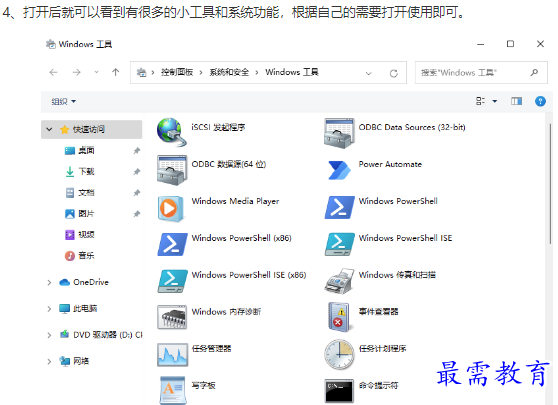Select OneDrive in the navigation pane
558x405 pixels.
click(84, 282)
